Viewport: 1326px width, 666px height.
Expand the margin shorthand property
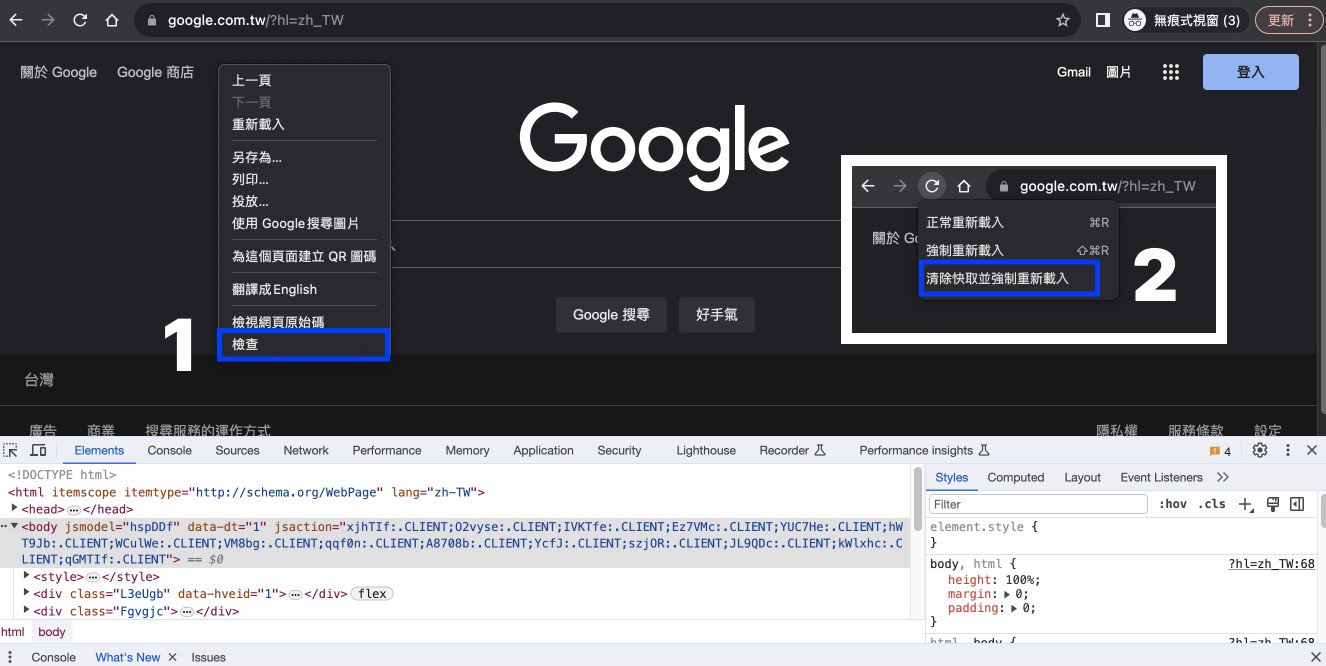1007,594
